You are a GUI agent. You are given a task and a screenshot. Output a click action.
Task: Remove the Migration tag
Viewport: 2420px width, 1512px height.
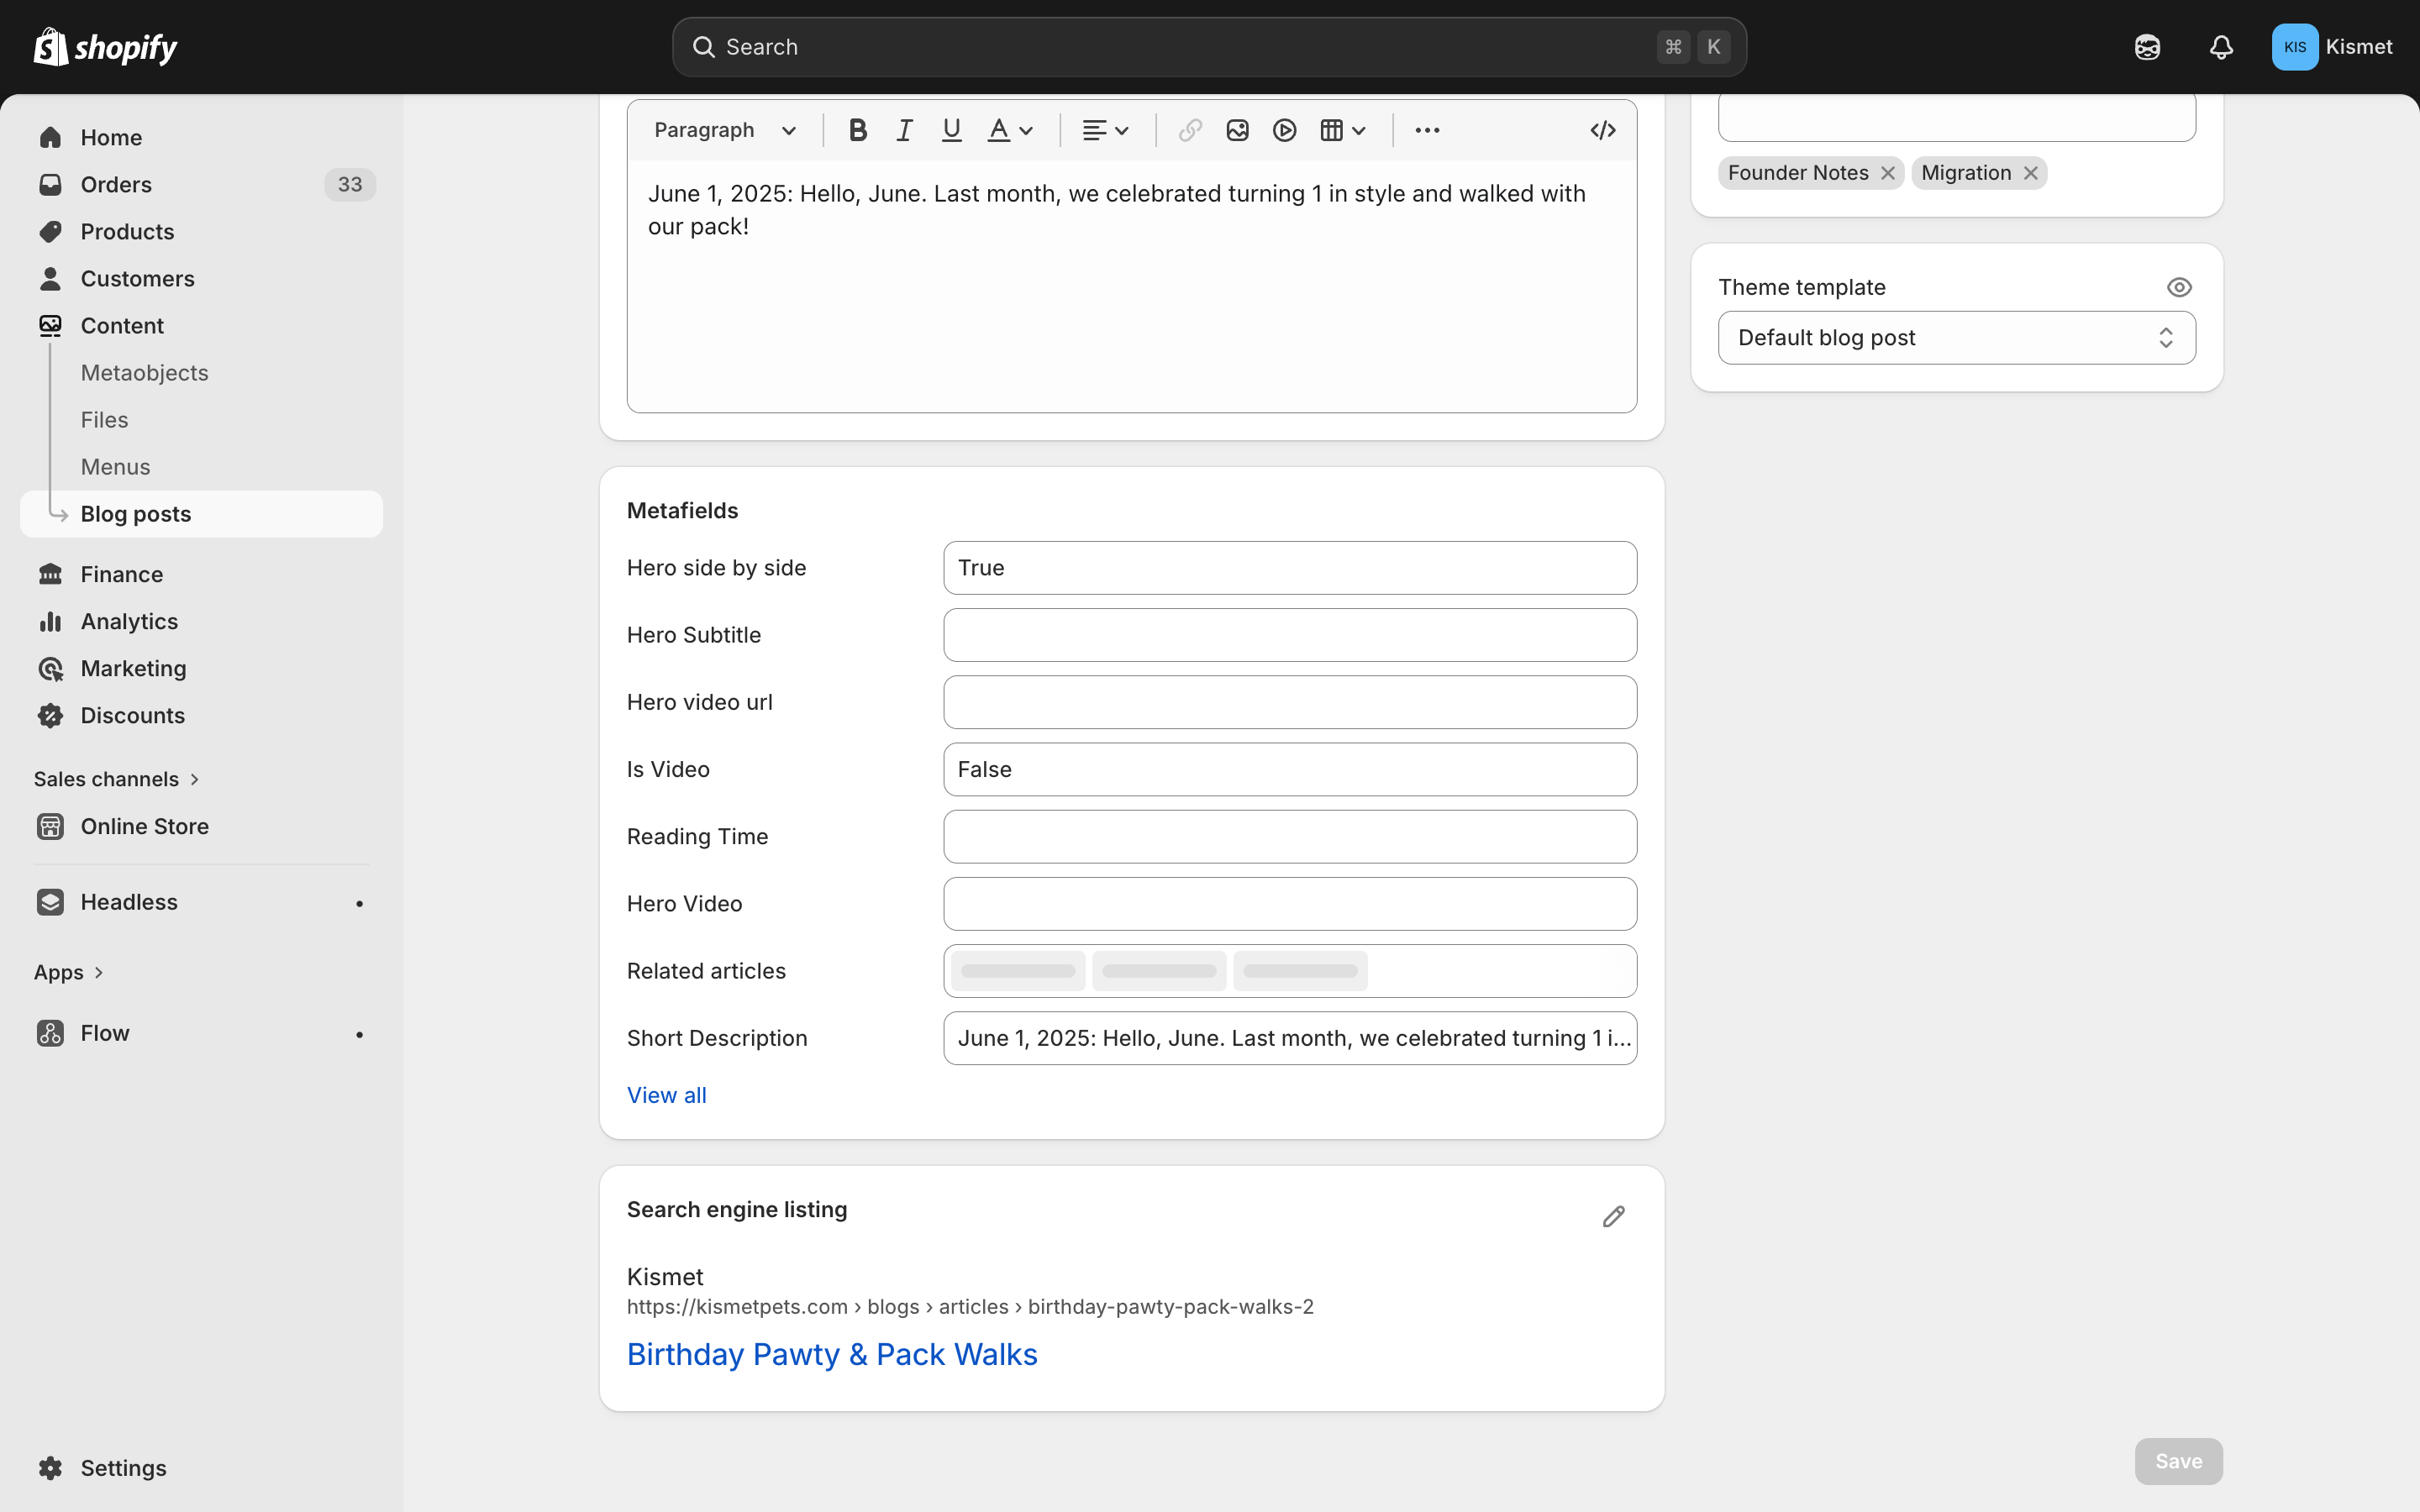point(2030,172)
